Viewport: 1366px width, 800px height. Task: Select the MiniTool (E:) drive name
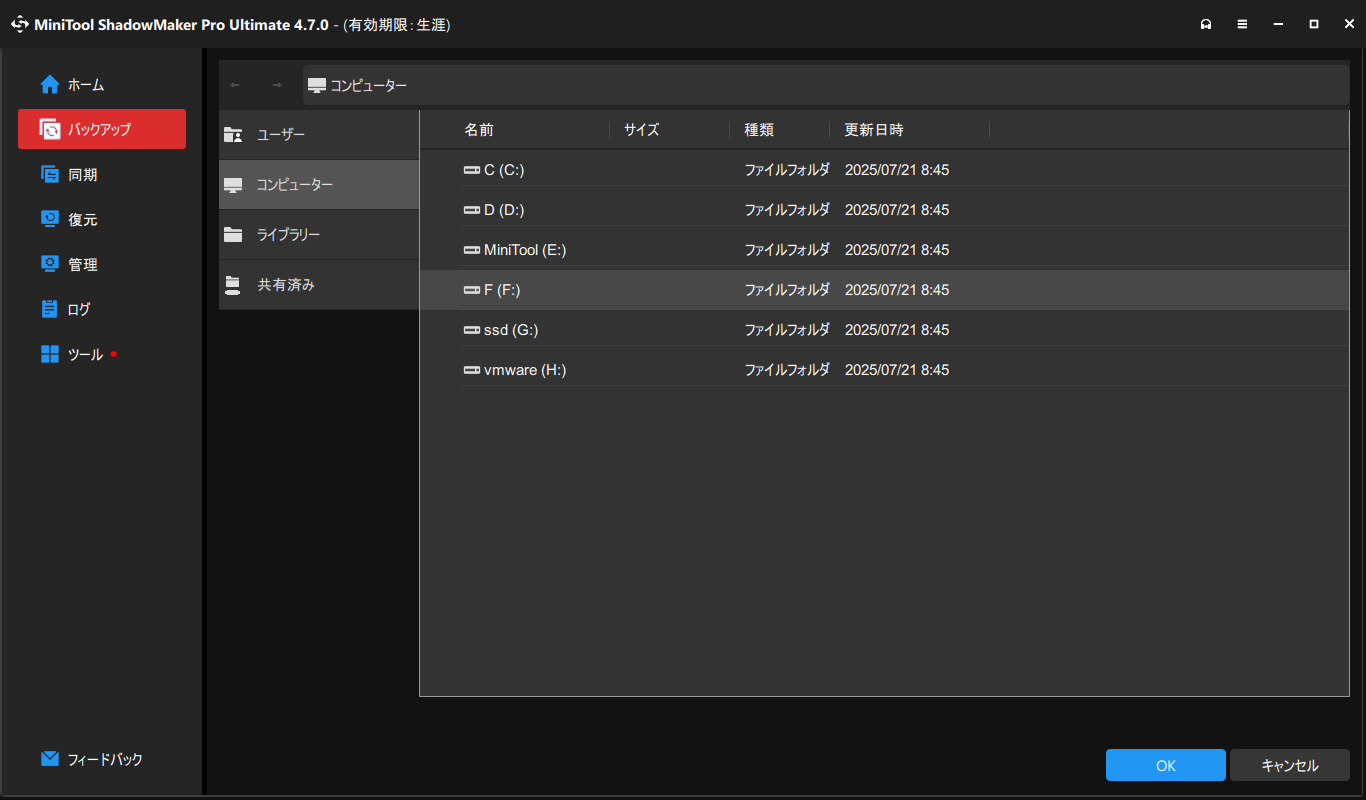(x=525, y=250)
